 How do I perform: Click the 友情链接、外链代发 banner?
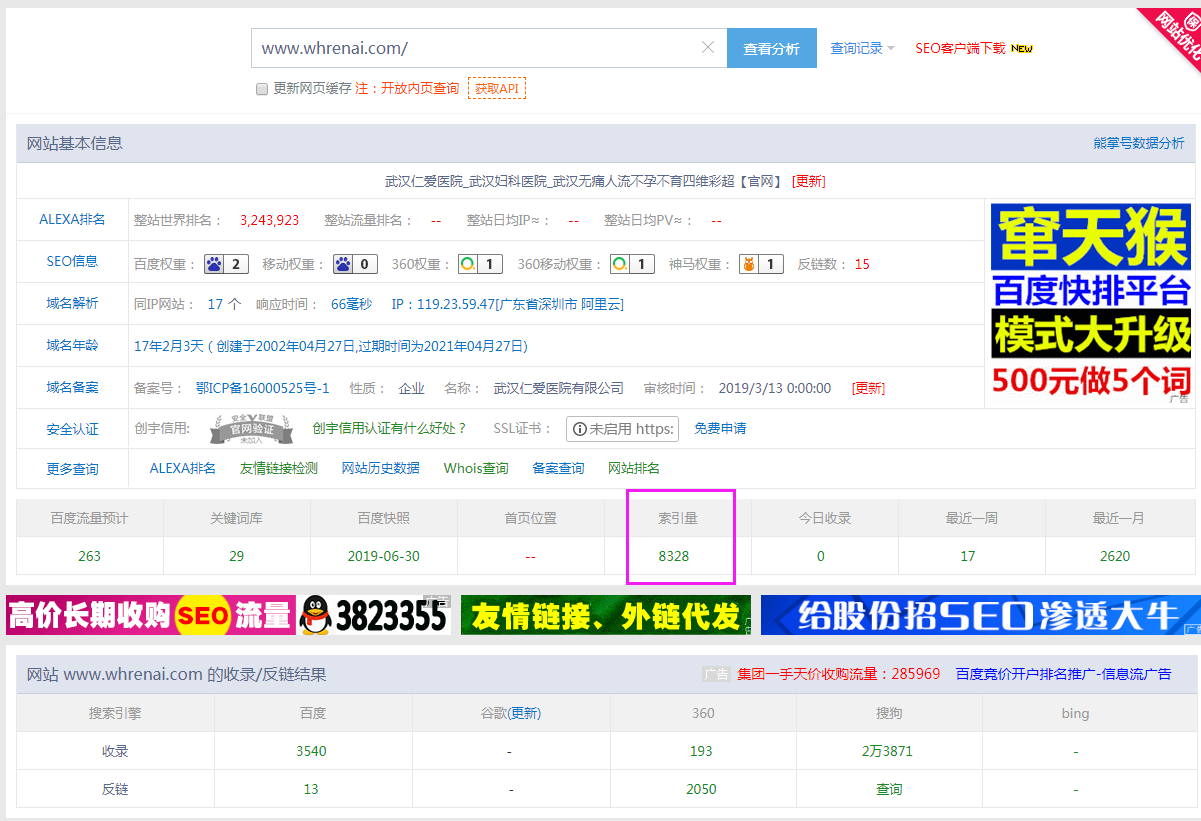606,615
